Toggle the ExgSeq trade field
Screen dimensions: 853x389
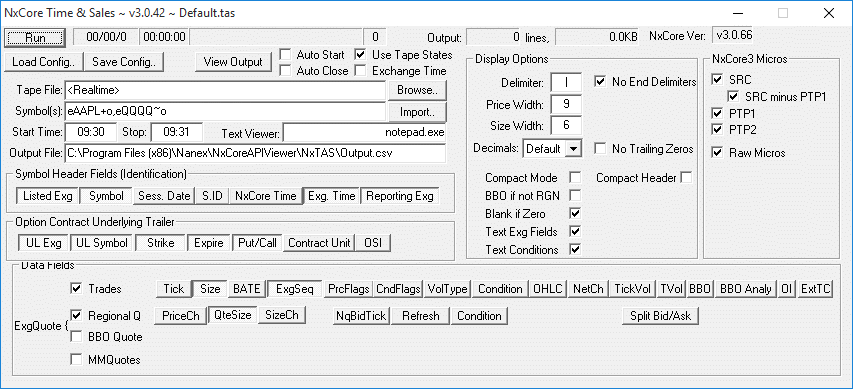(295, 289)
